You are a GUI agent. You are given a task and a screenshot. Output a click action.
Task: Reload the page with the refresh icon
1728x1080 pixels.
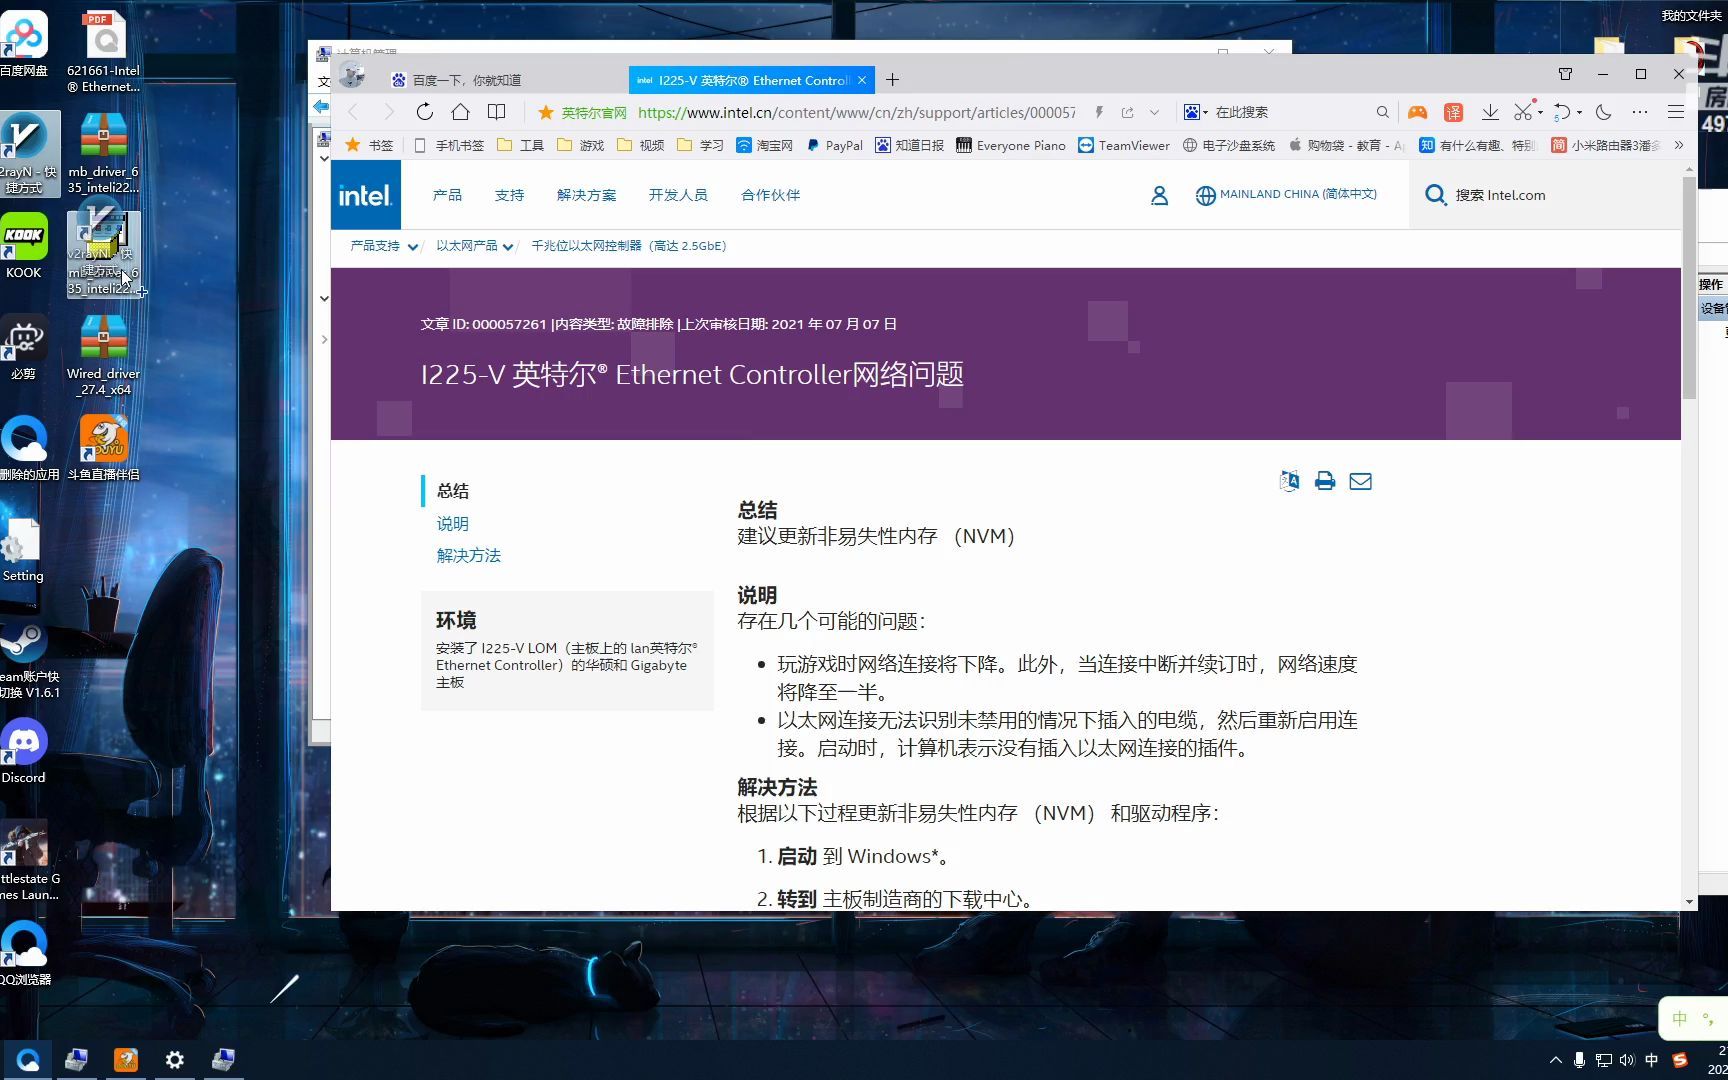coord(425,112)
